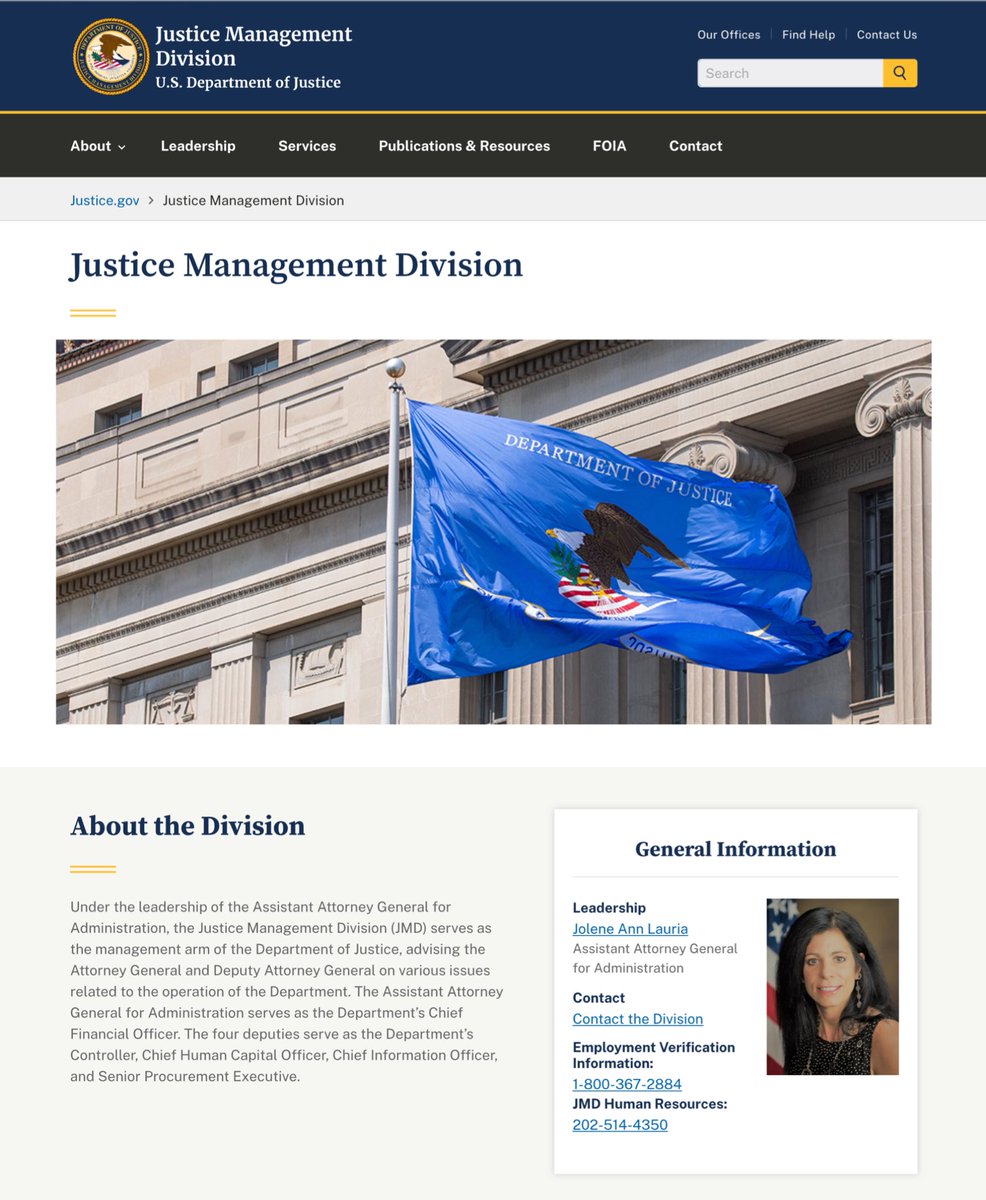The image size is (986, 1200).
Task: Click the Assistant Attorney General portrait photo
Action: point(832,986)
